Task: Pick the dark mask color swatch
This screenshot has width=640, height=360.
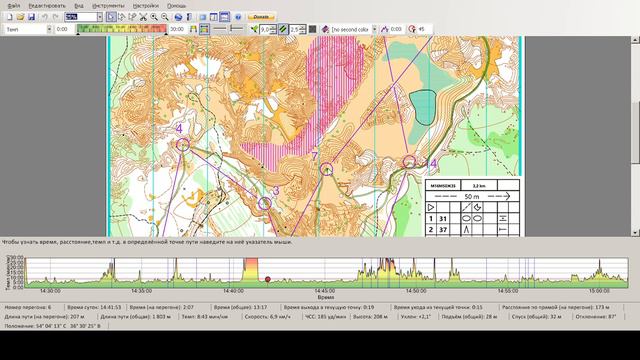Action: [312, 29]
